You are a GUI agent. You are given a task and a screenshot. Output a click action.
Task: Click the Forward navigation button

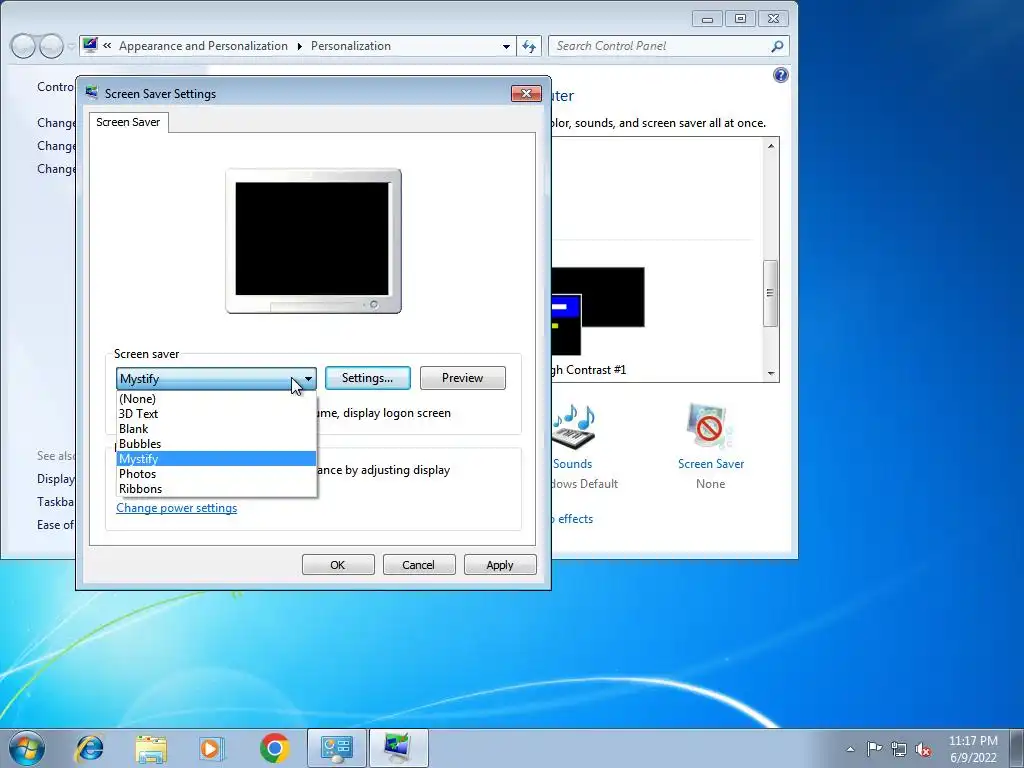pyautogui.click(x=51, y=46)
